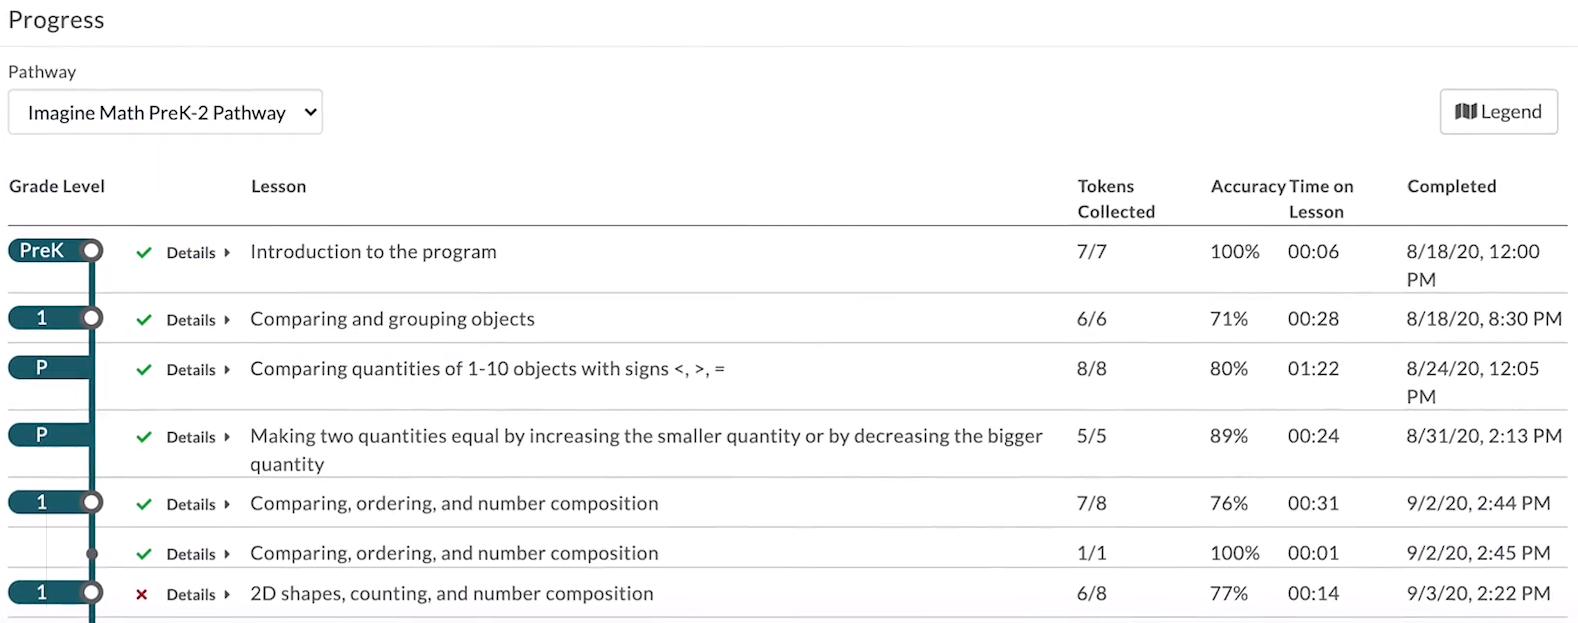1578x623 pixels.
Task: Click red X icon beside 2D shapes lesson
Action: [x=142, y=595]
